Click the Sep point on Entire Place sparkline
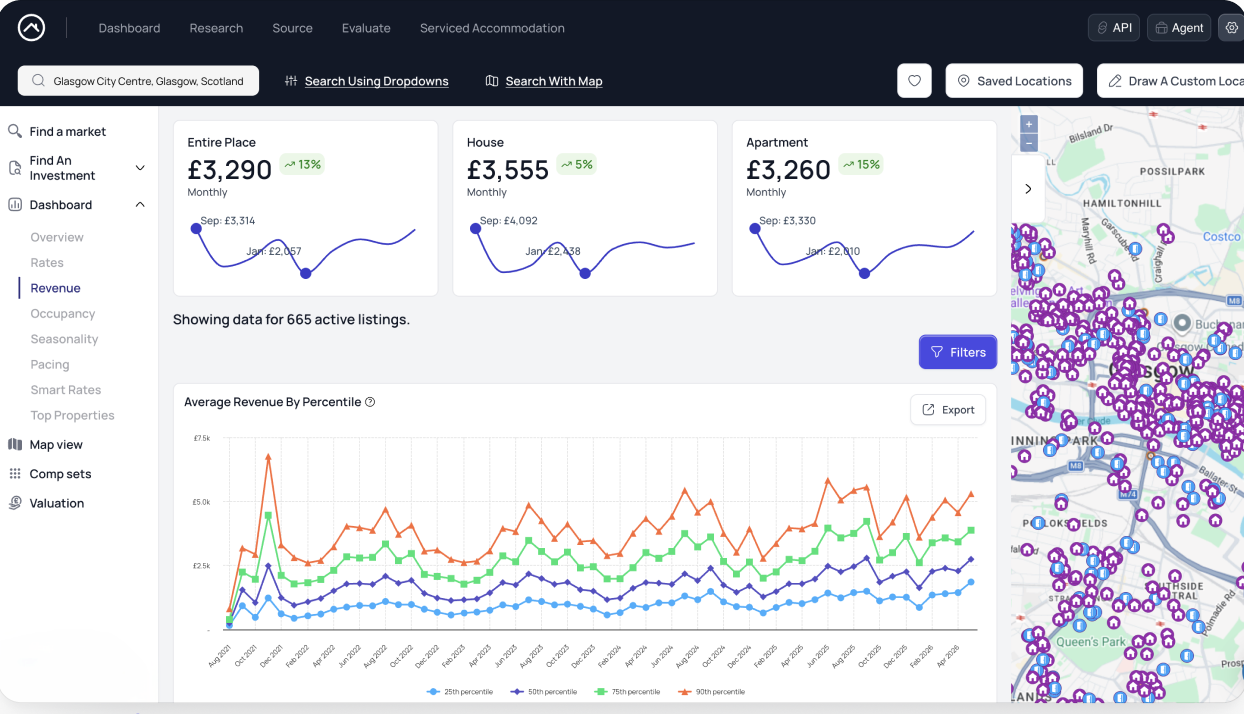The width and height of the screenshot is (1244, 714). tap(196, 229)
